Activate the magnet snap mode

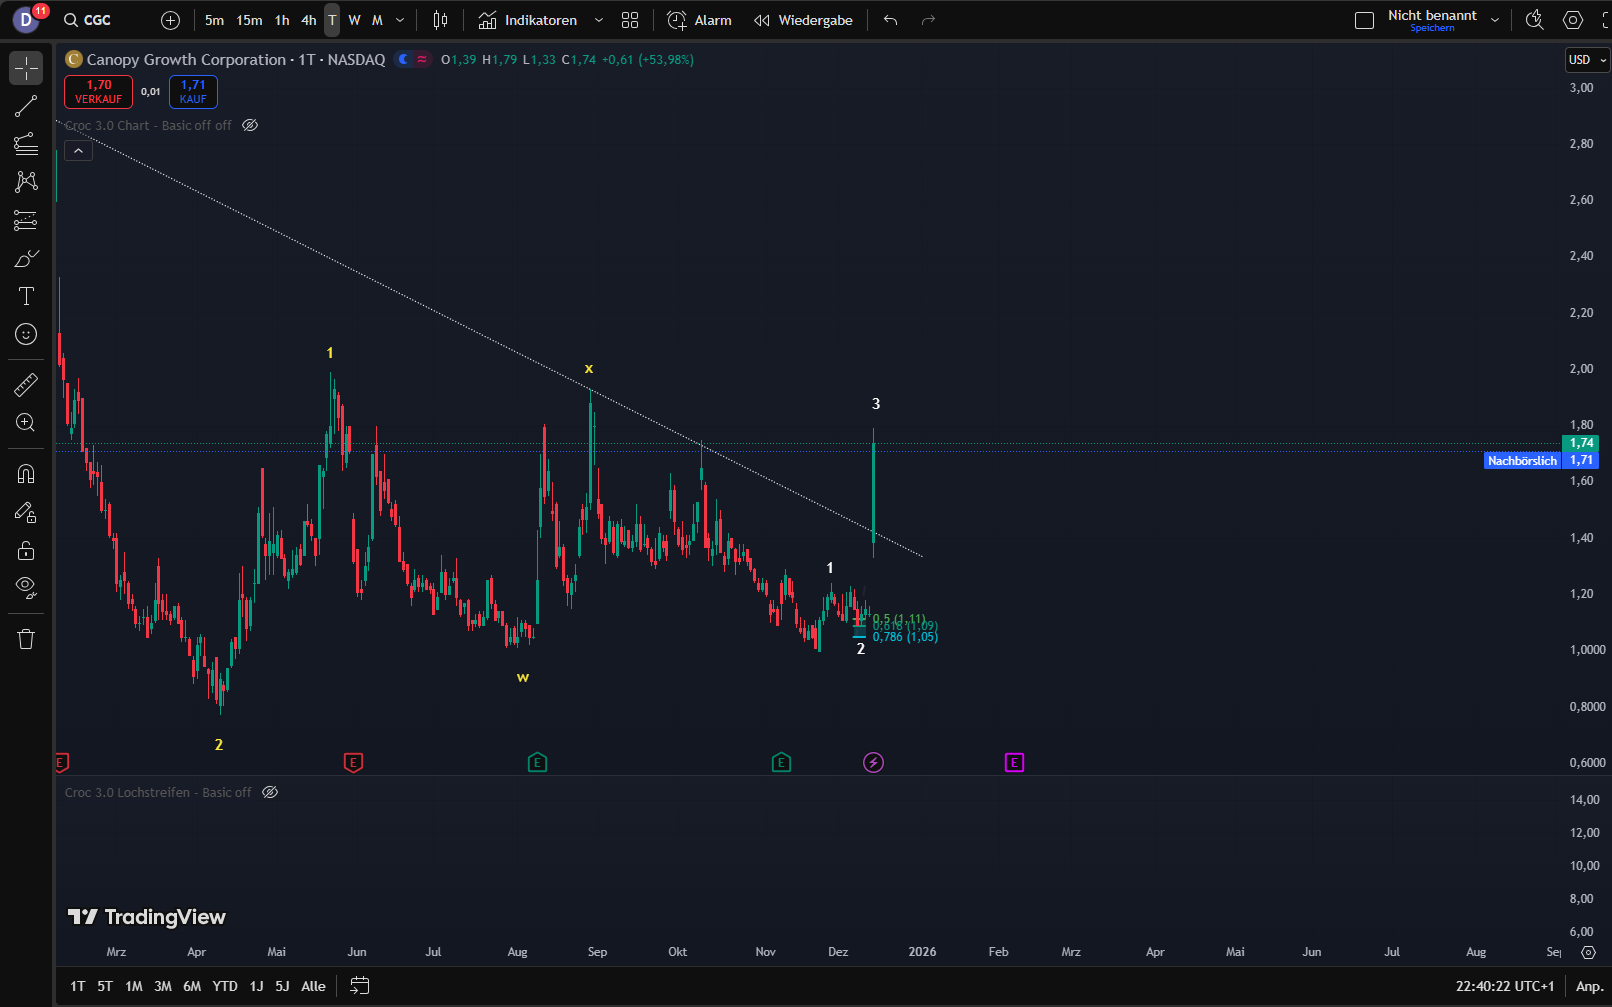tap(26, 474)
